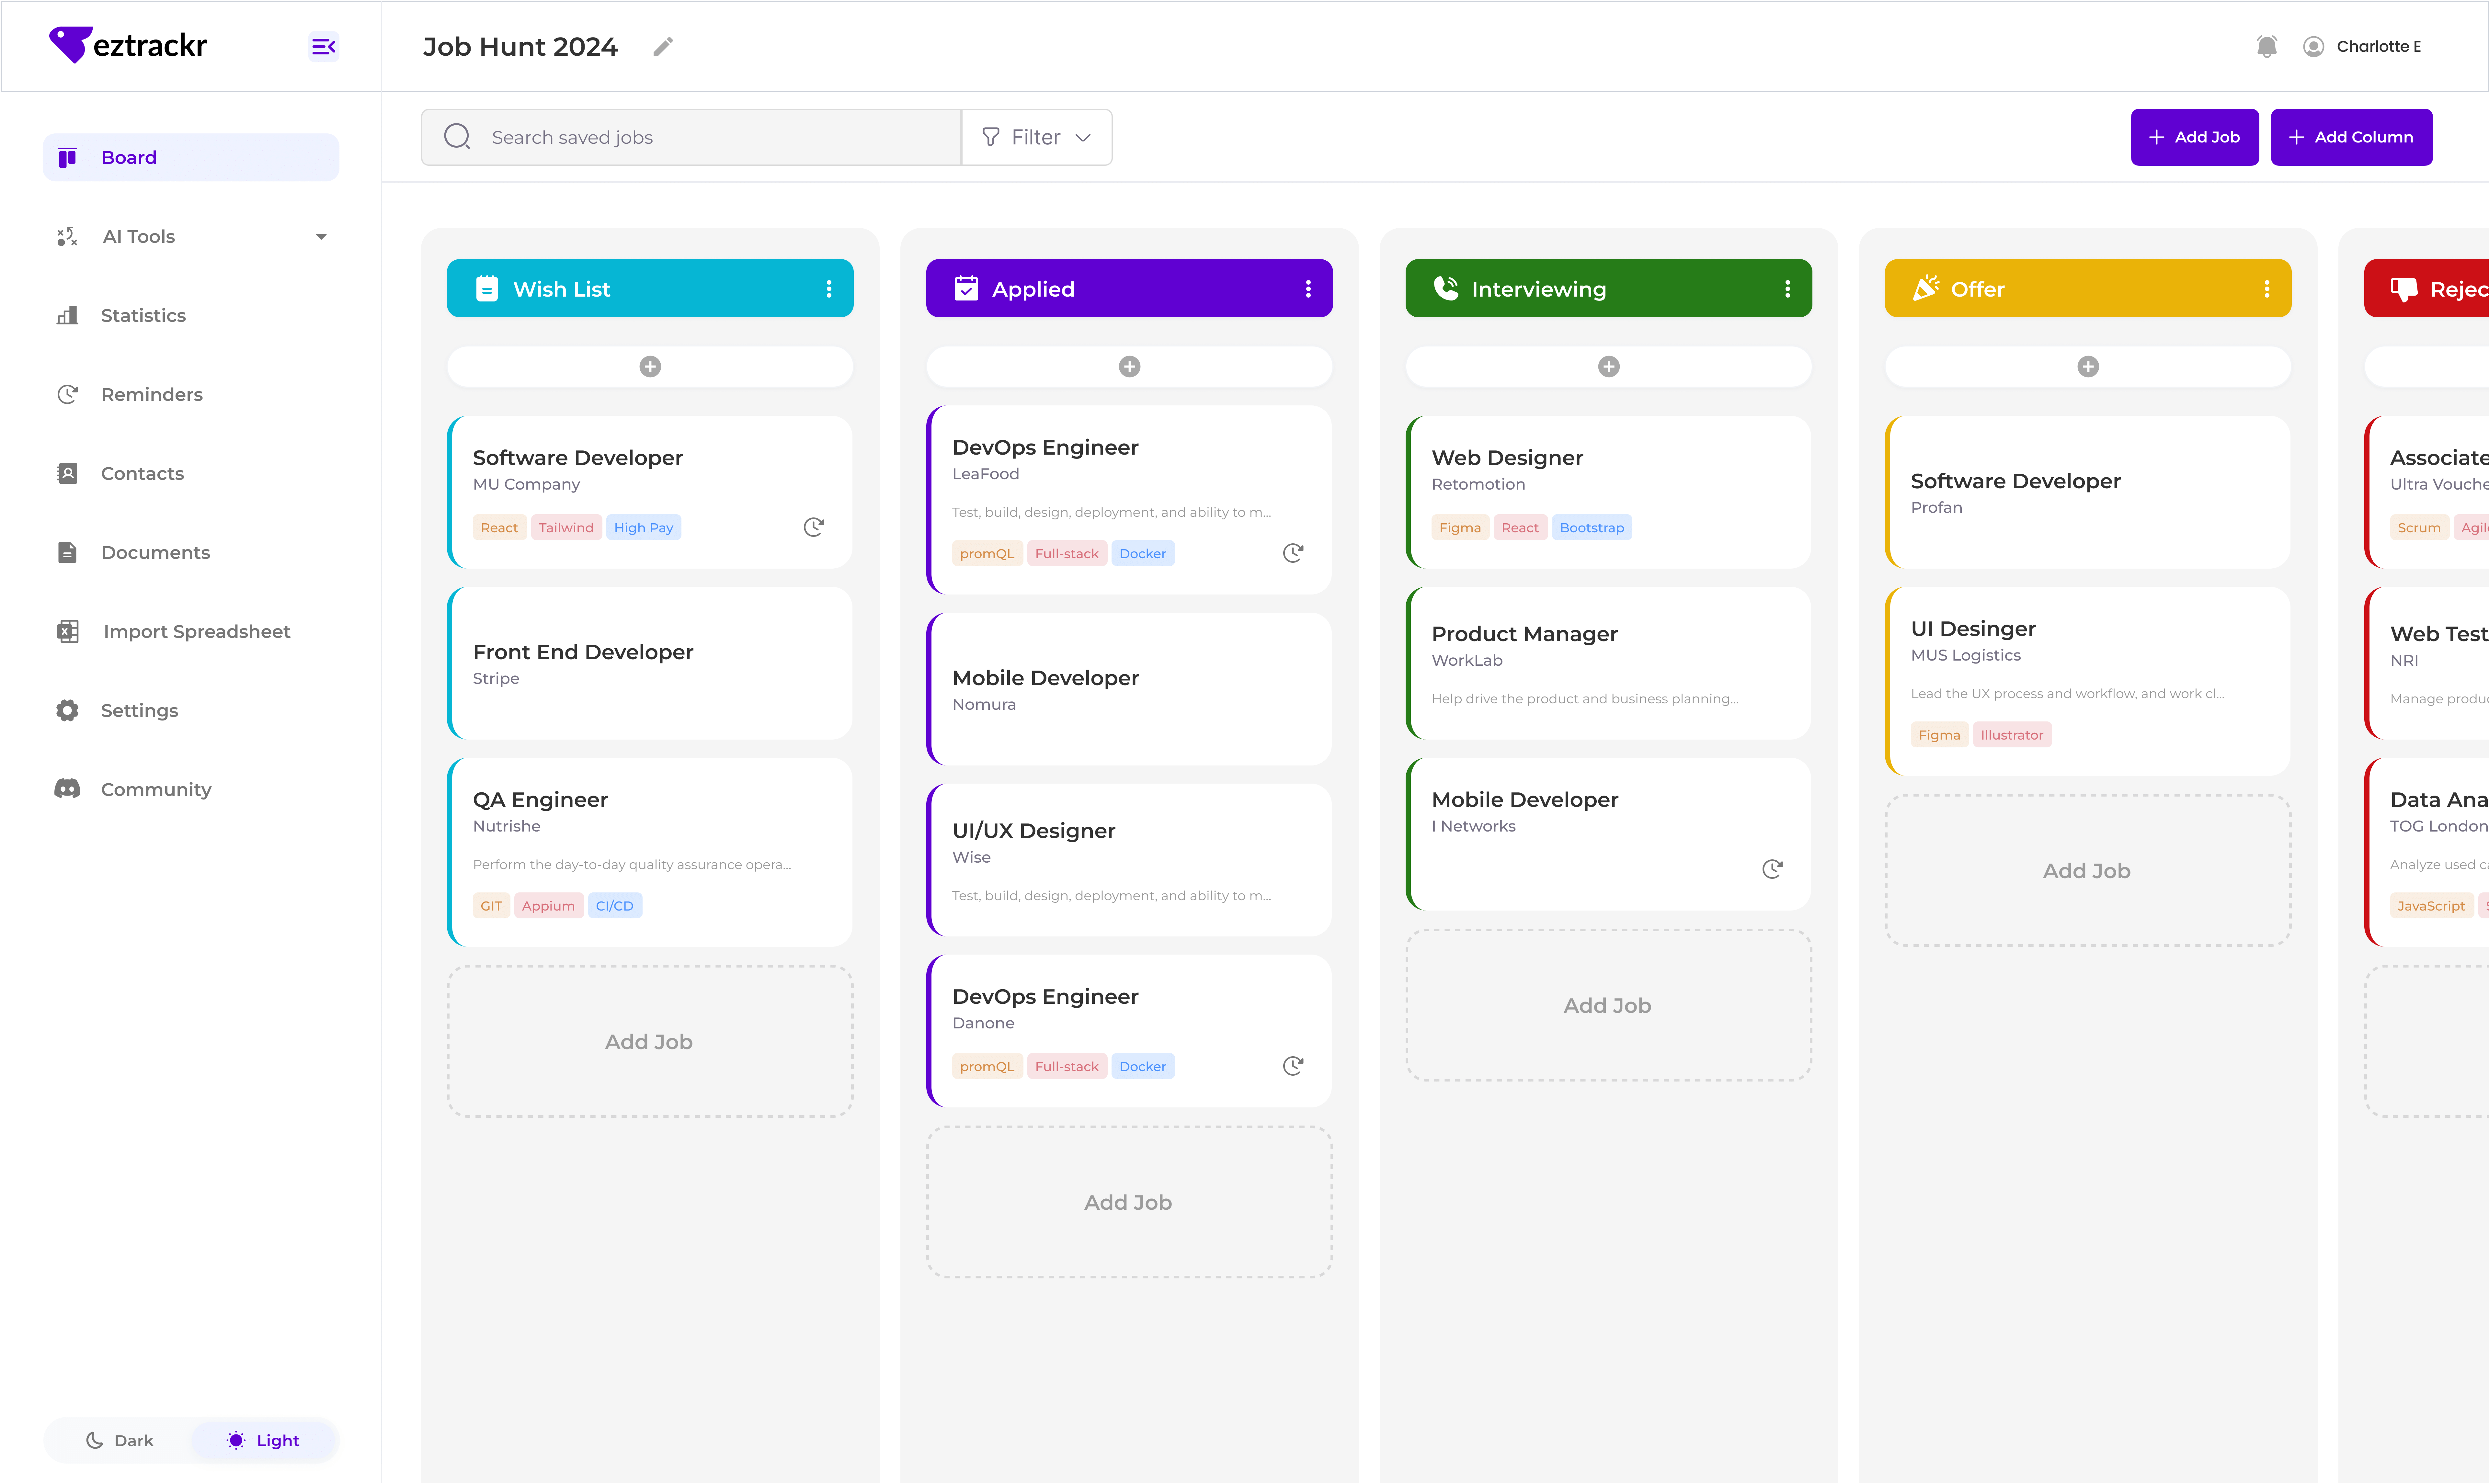
Task: Collapse the sidebar using the hamburger icon
Action: [322, 46]
